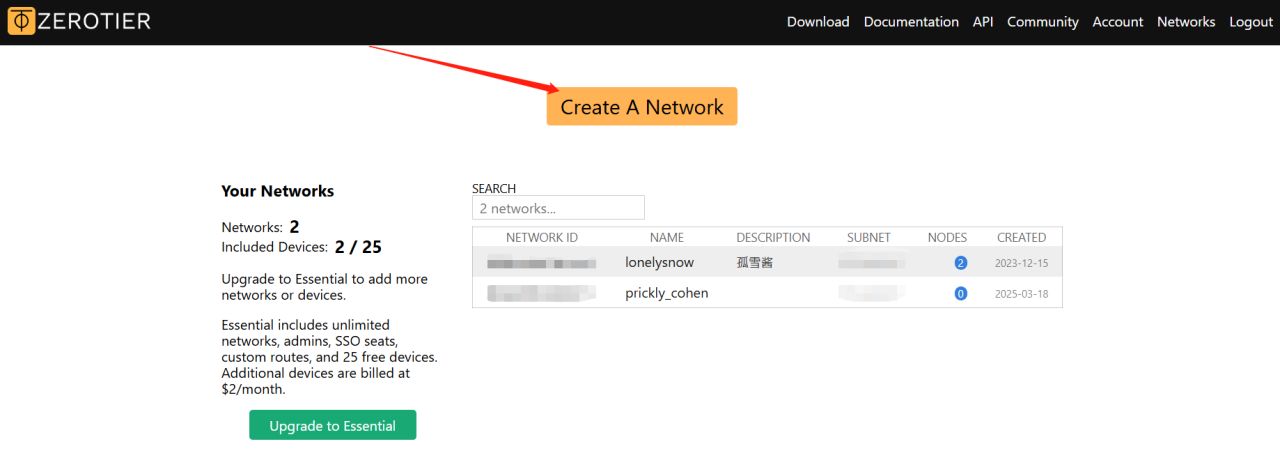
Task: Click the node count badge showing 2
Action: tap(961, 263)
